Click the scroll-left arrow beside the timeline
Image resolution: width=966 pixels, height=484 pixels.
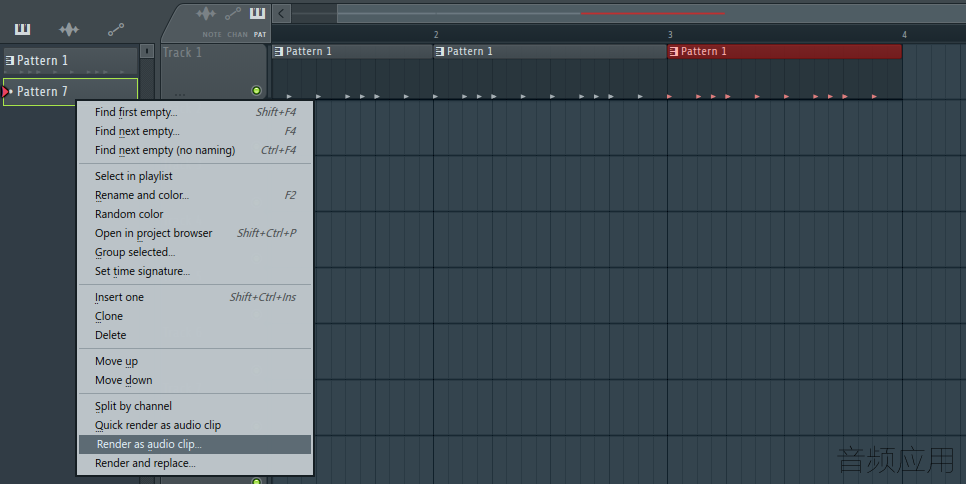click(x=282, y=13)
